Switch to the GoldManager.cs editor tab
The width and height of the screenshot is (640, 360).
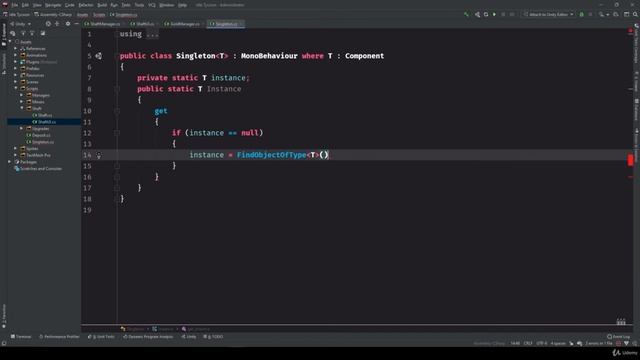(x=183, y=24)
